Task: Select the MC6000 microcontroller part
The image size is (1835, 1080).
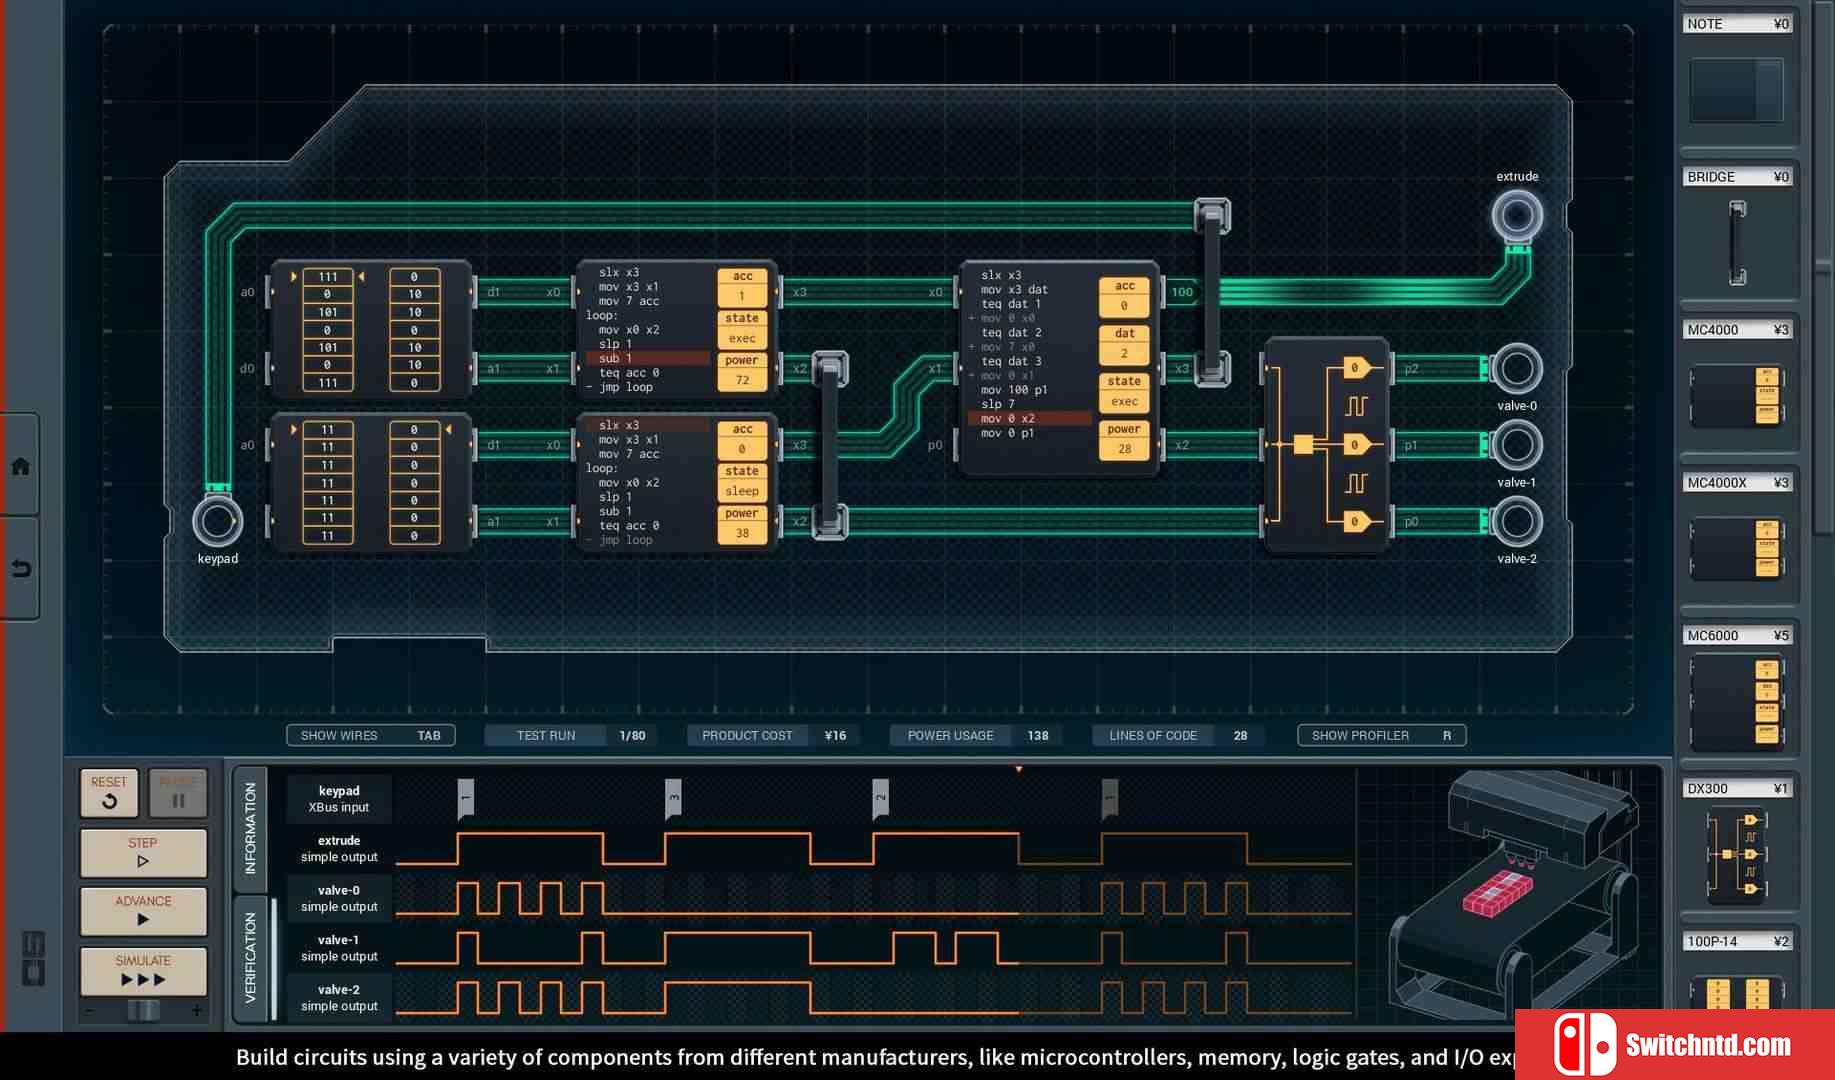Action: pos(1737,700)
